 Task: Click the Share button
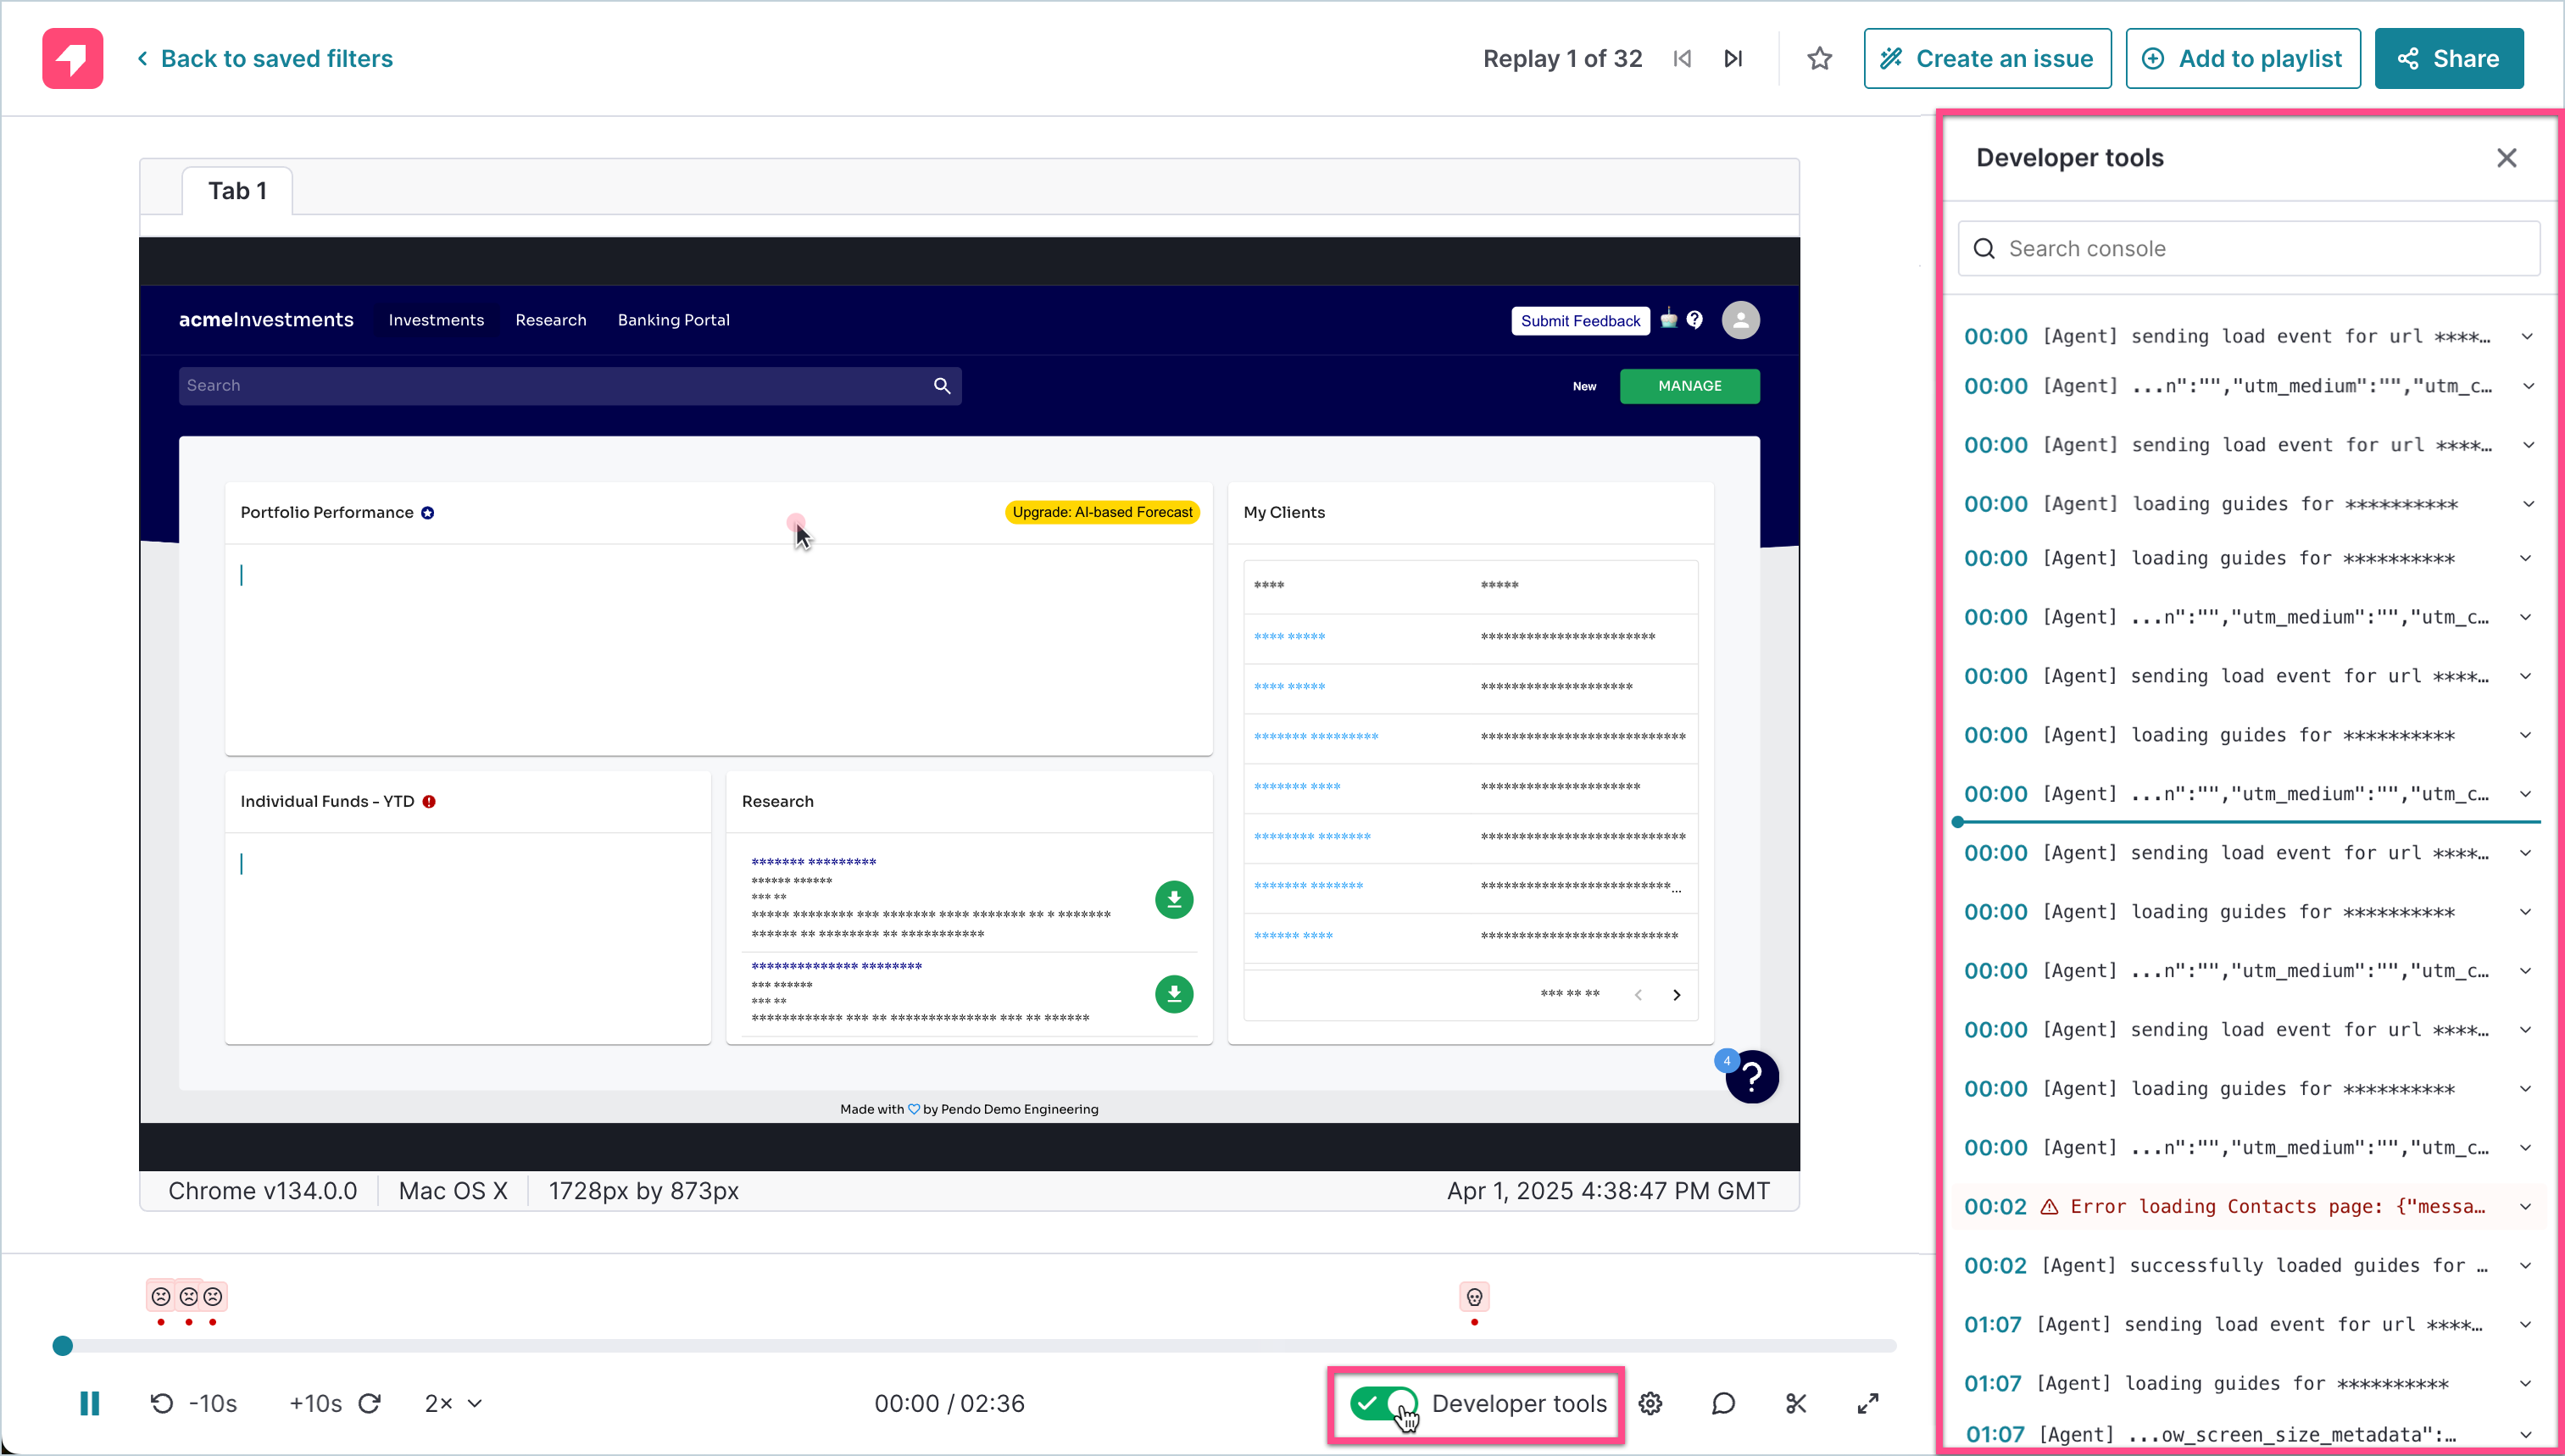pos(2449,59)
